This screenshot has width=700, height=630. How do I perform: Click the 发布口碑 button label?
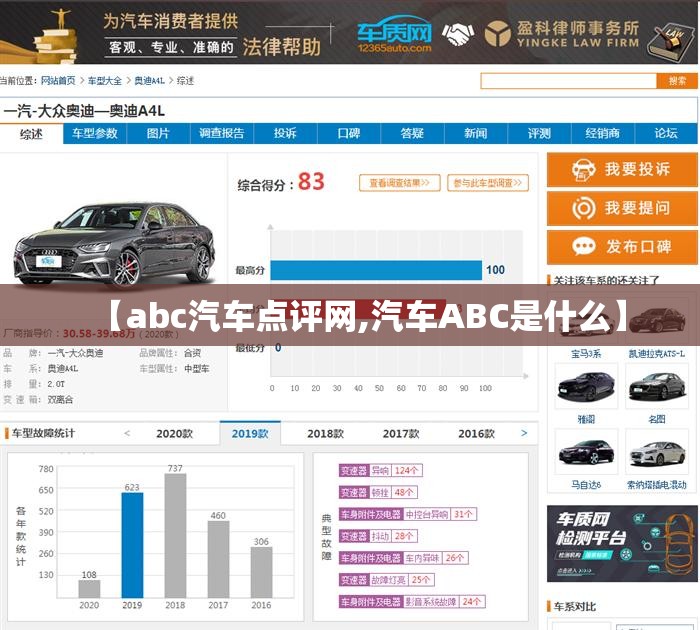(x=638, y=246)
